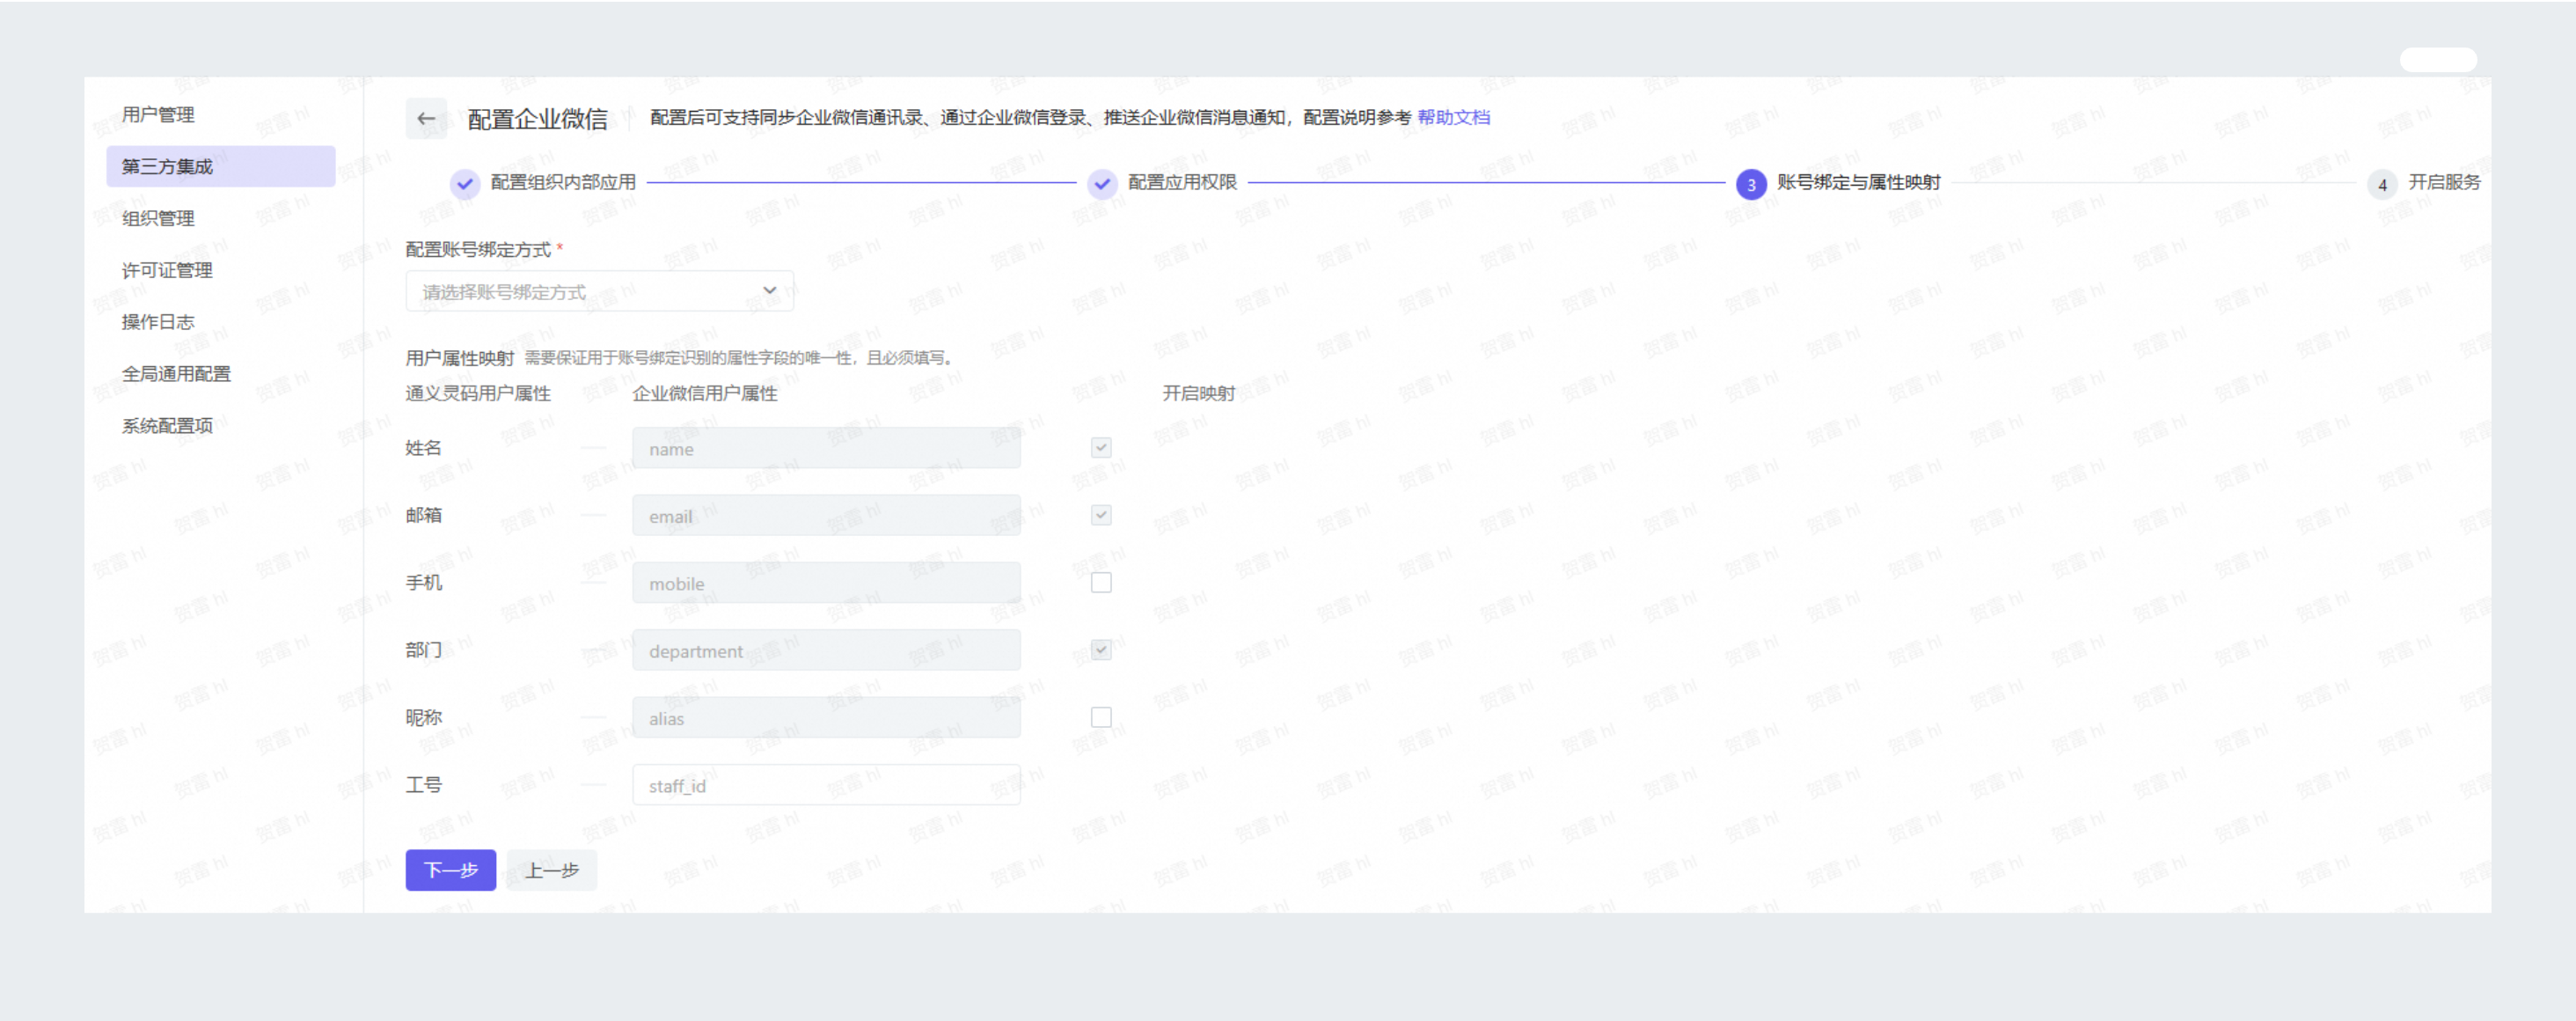This screenshot has width=2576, height=1021.
Task: Go to 许可证管理 menu item
Action: (x=167, y=270)
